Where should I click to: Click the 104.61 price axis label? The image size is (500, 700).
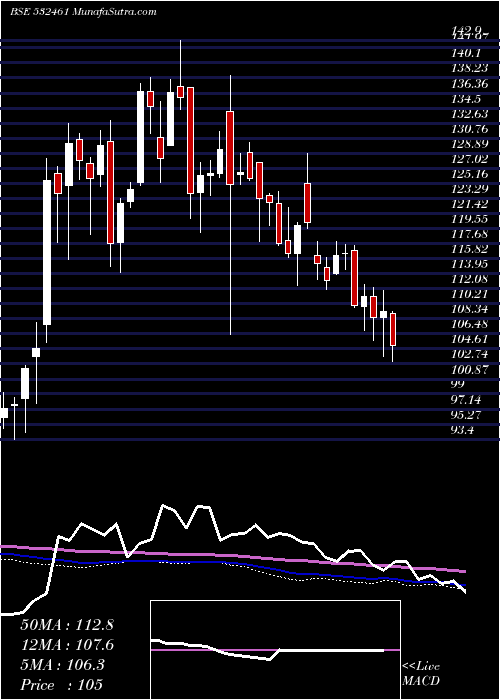tap(468, 339)
